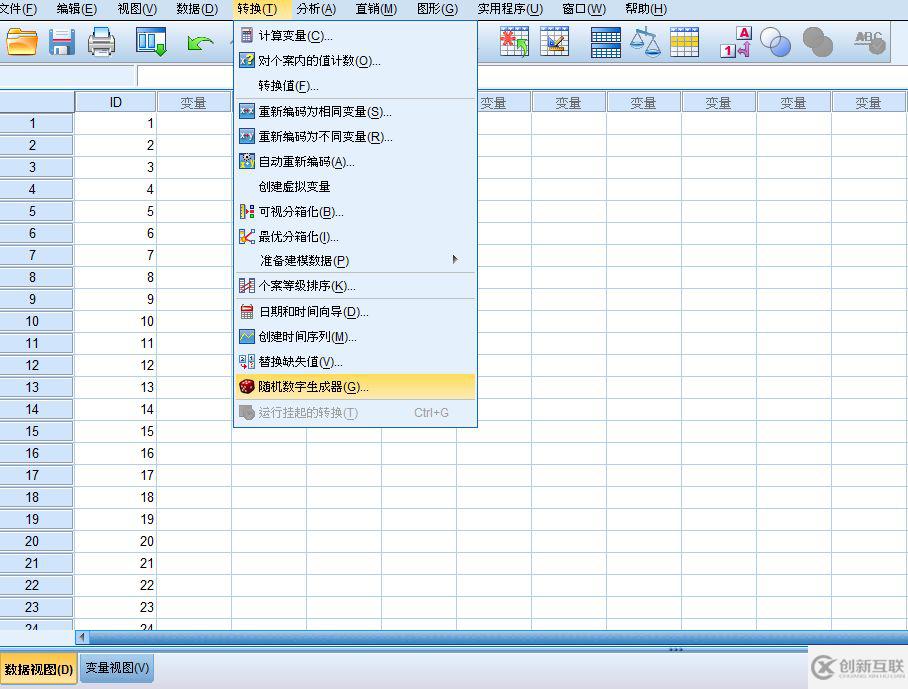Open the Split File tool icon
The image size is (908, 689).
click(606, 42)
